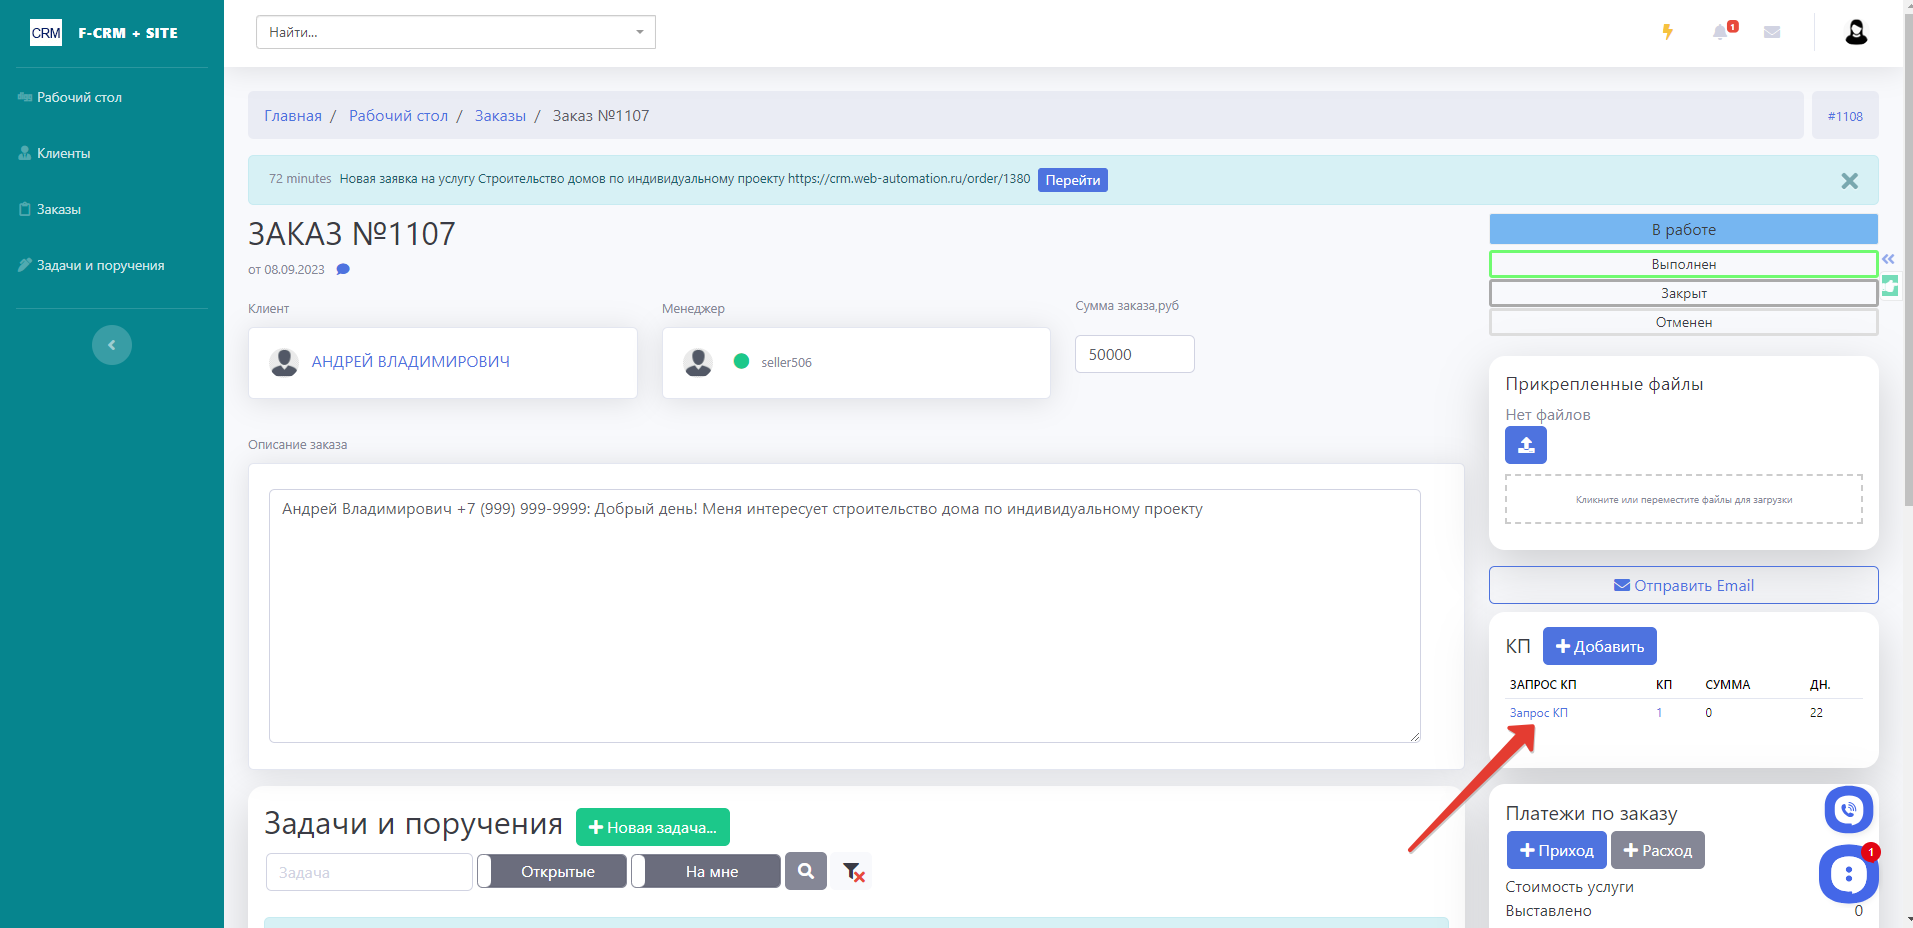Toggle the 'Открытые' tasks switch
The height and width of the screenshot is (928, 1913).
point(552,871)
